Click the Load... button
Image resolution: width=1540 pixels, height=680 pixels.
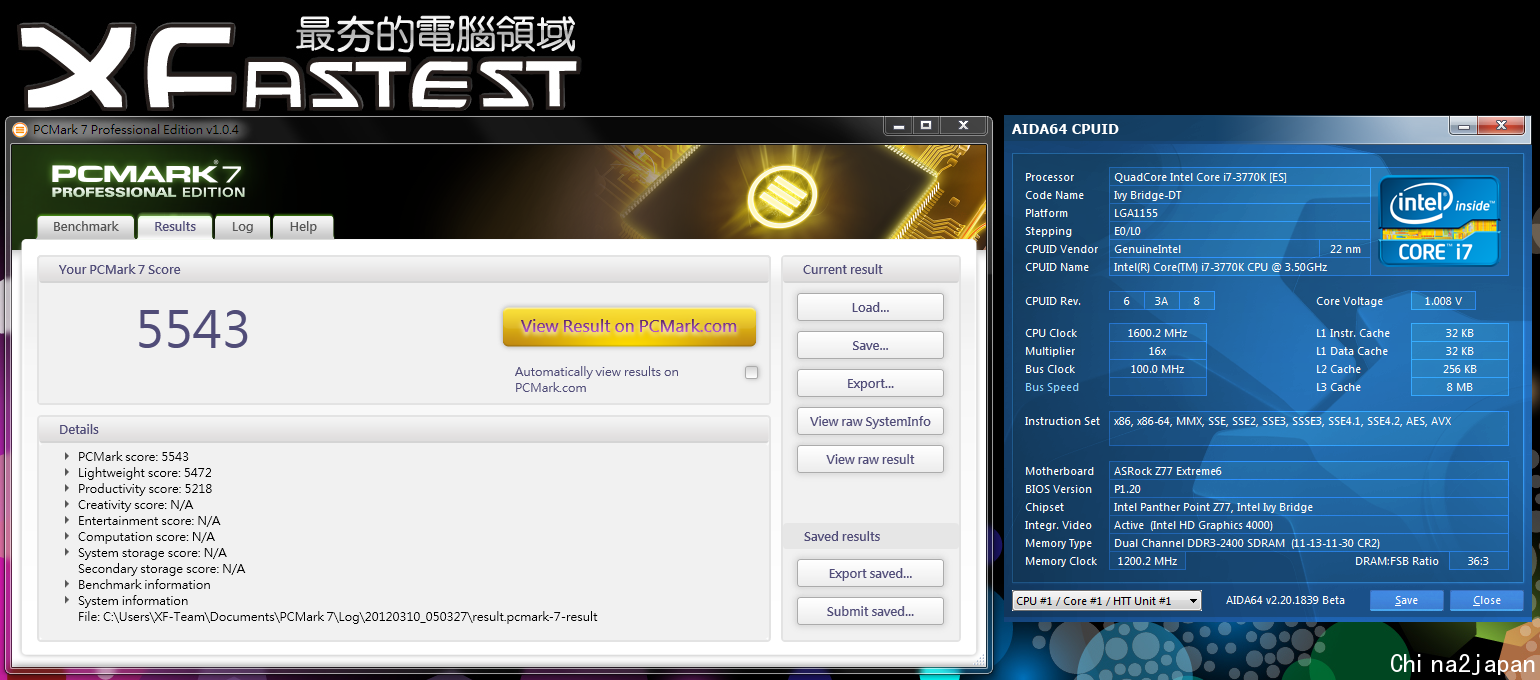tap(870, 307)
